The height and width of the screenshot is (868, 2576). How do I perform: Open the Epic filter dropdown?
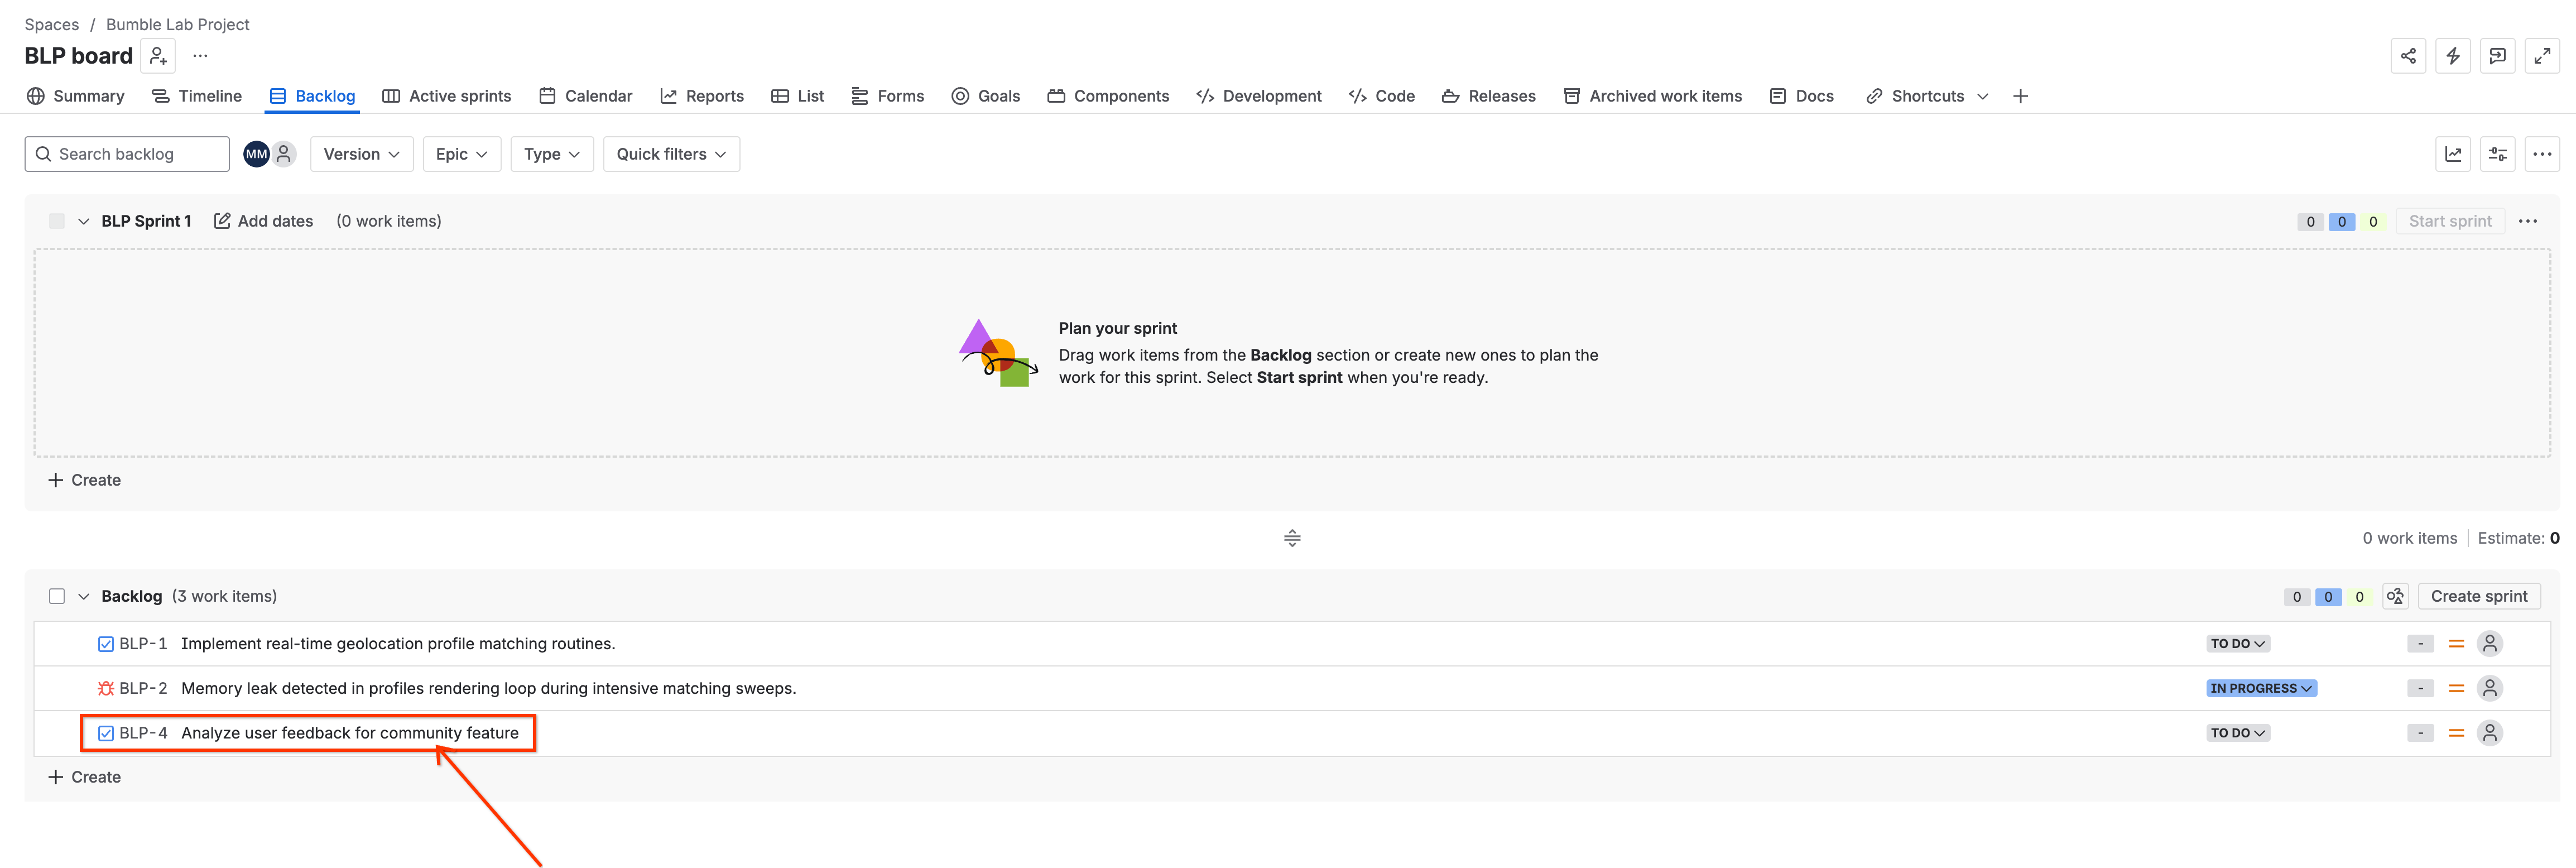[x=461, y=154]
